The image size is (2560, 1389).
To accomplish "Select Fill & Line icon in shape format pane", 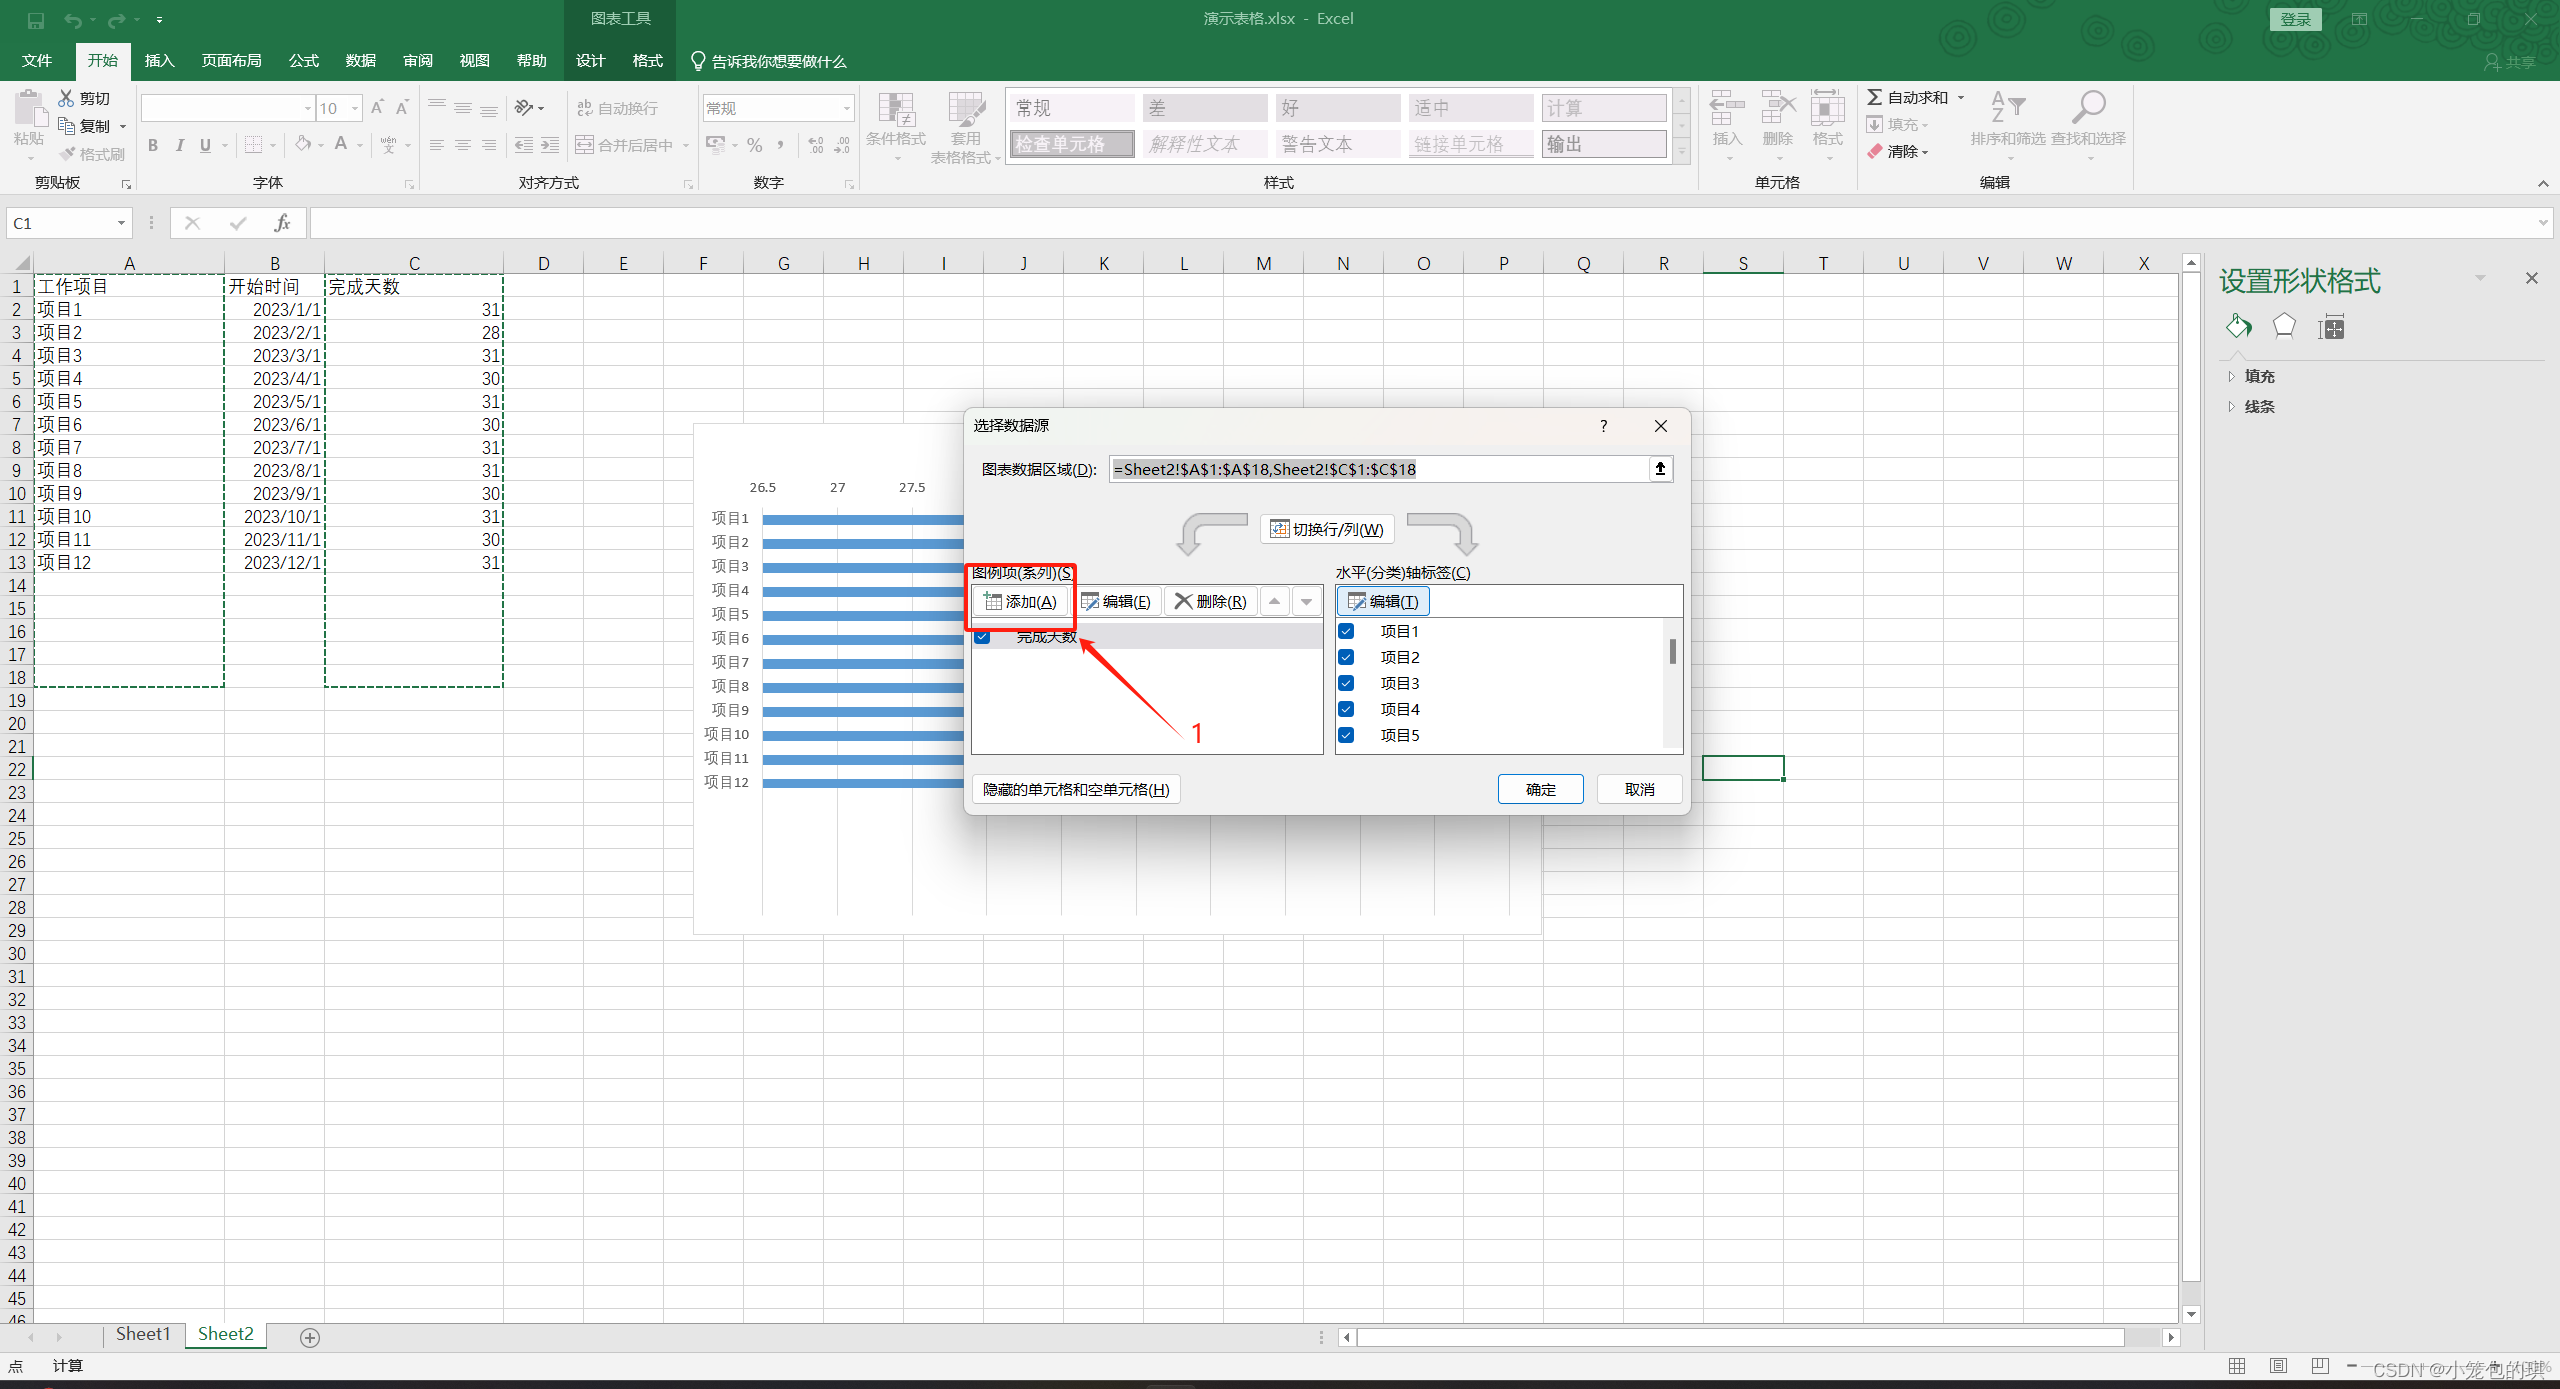I will click(2238, 326).
